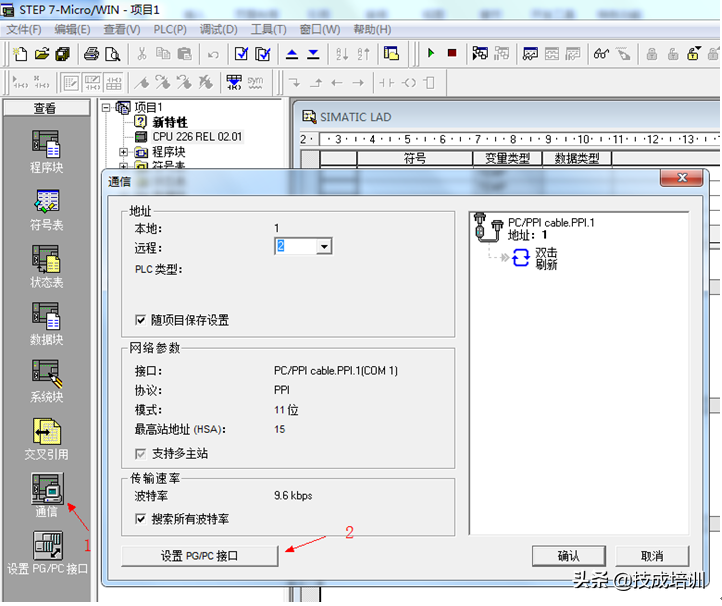The width and height of the screenshot is (722, 606).
Task: Open 程序块 in the view sidebar
Action: click(x=46, y=152)
